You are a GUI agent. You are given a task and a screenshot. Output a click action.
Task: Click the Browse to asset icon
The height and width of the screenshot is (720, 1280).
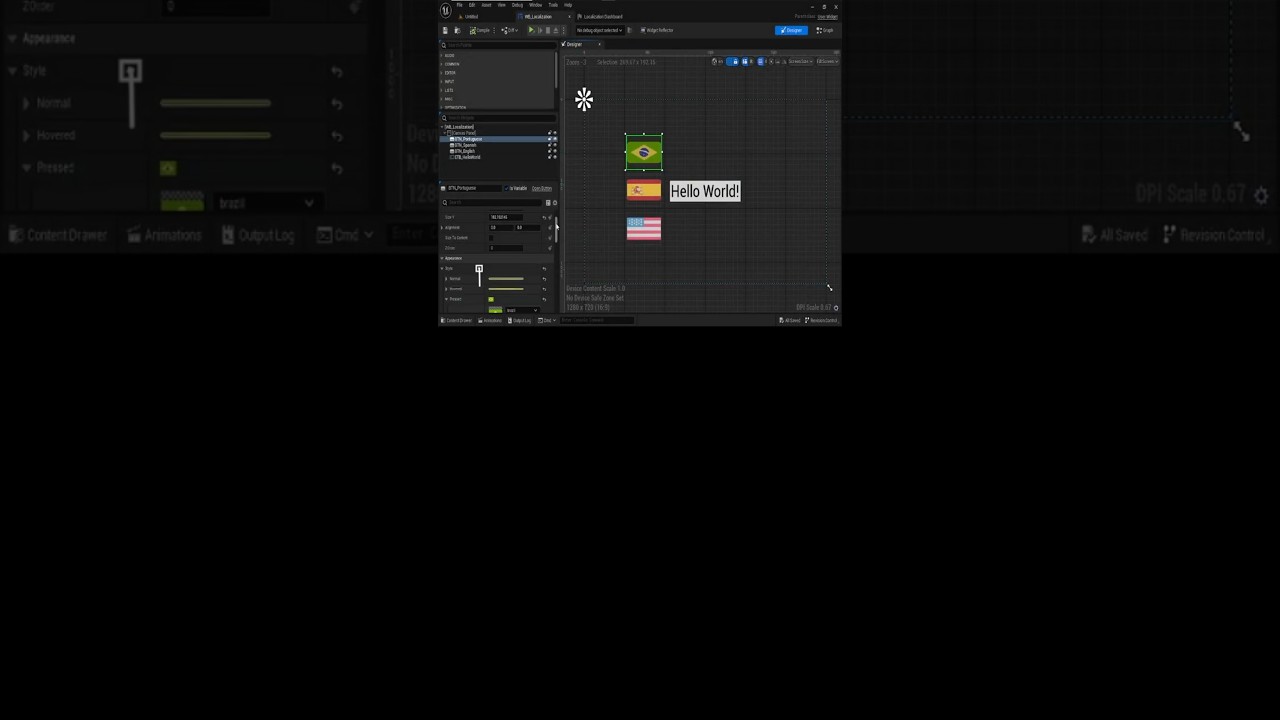click(457, 30)
